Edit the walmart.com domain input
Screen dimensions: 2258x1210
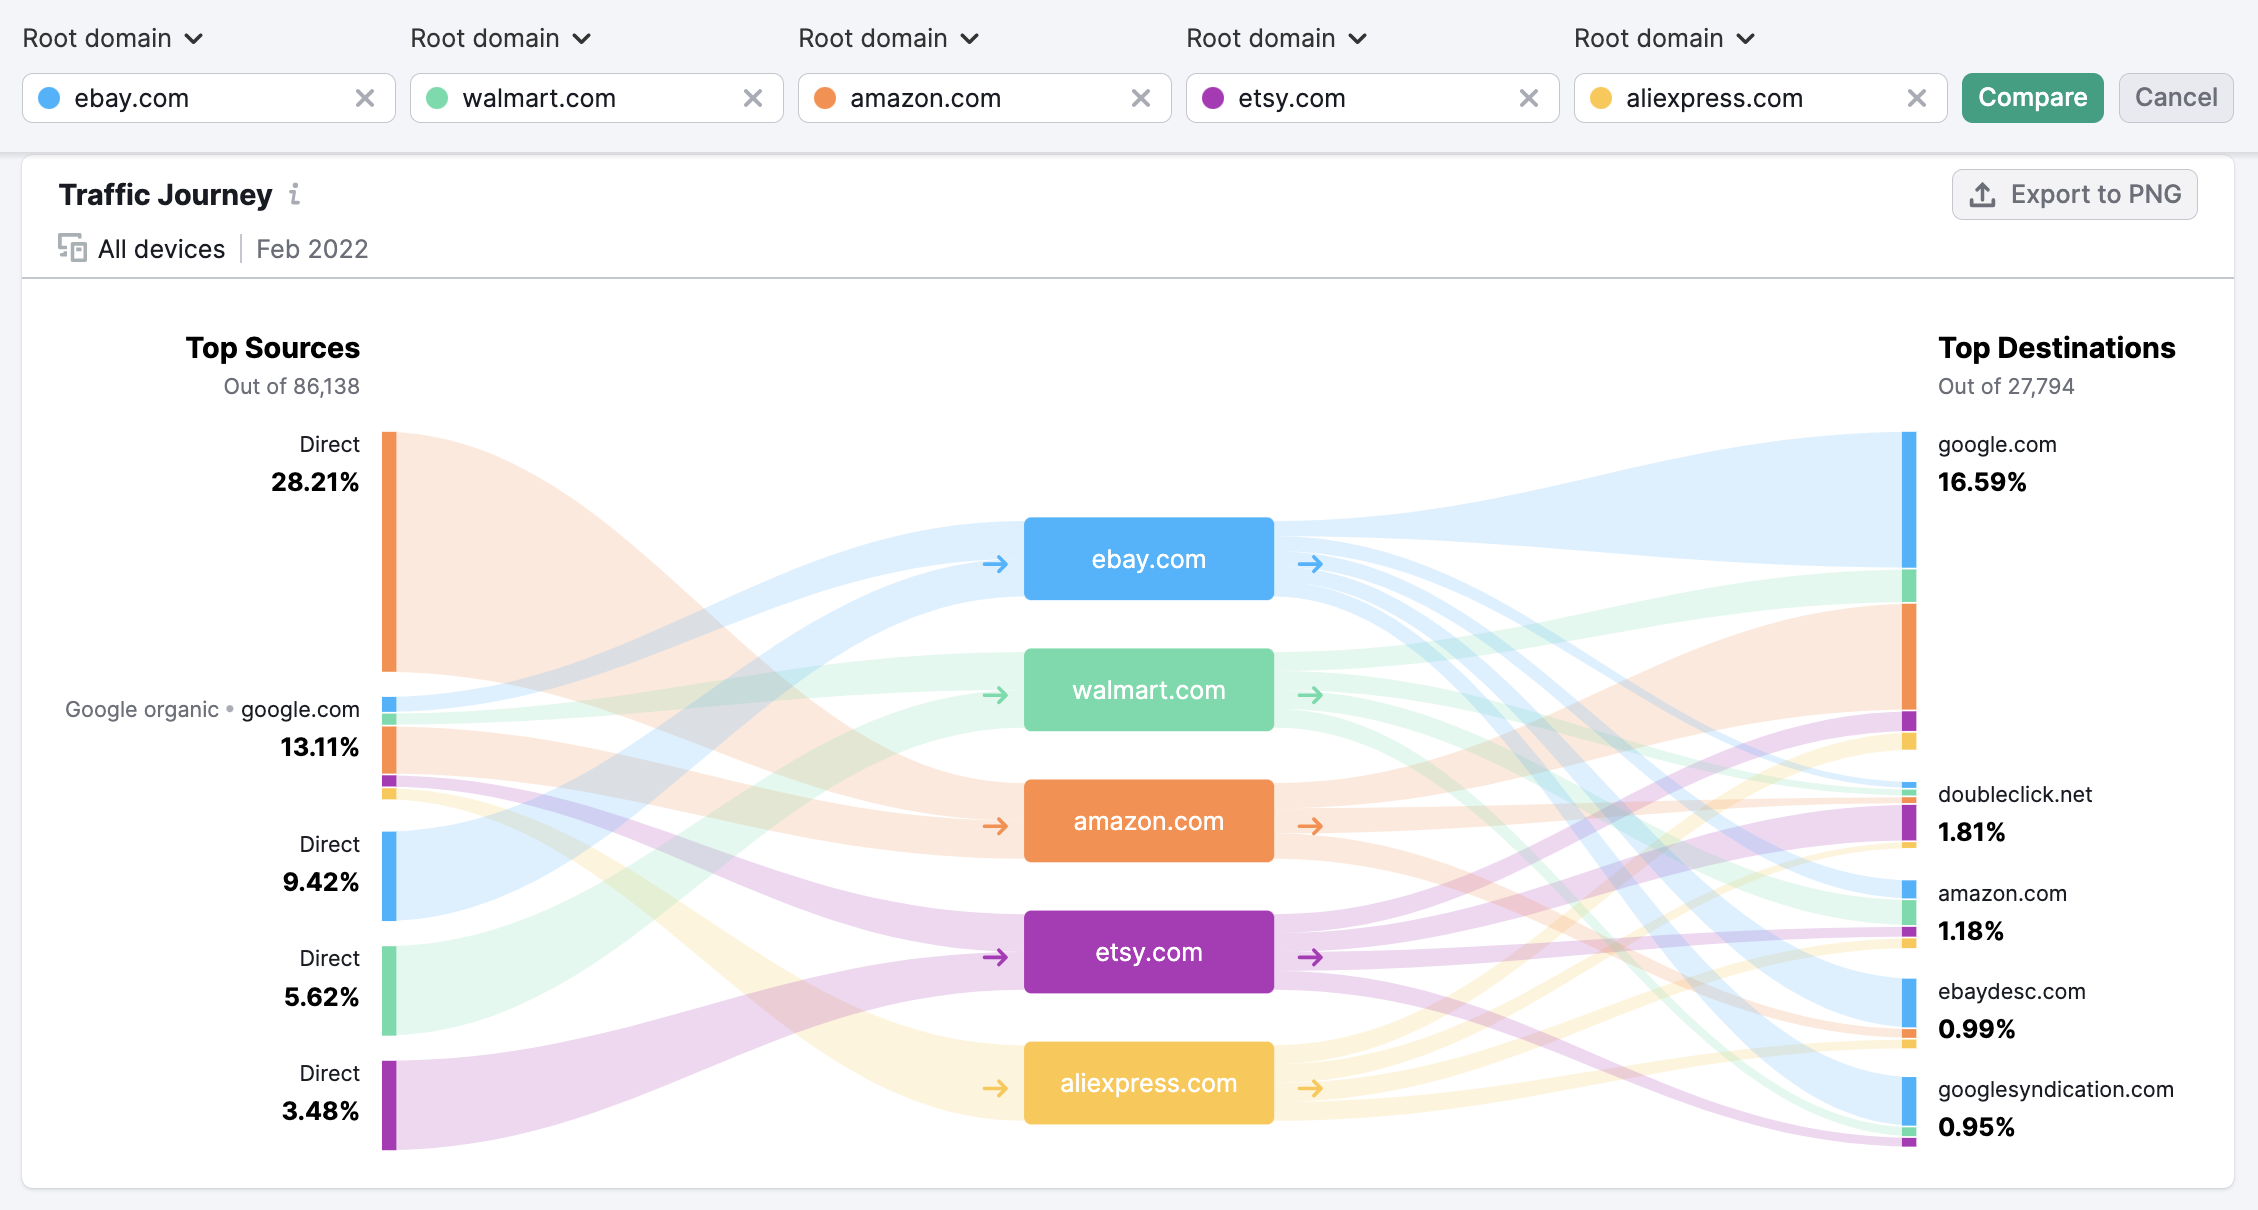[596, 98]
